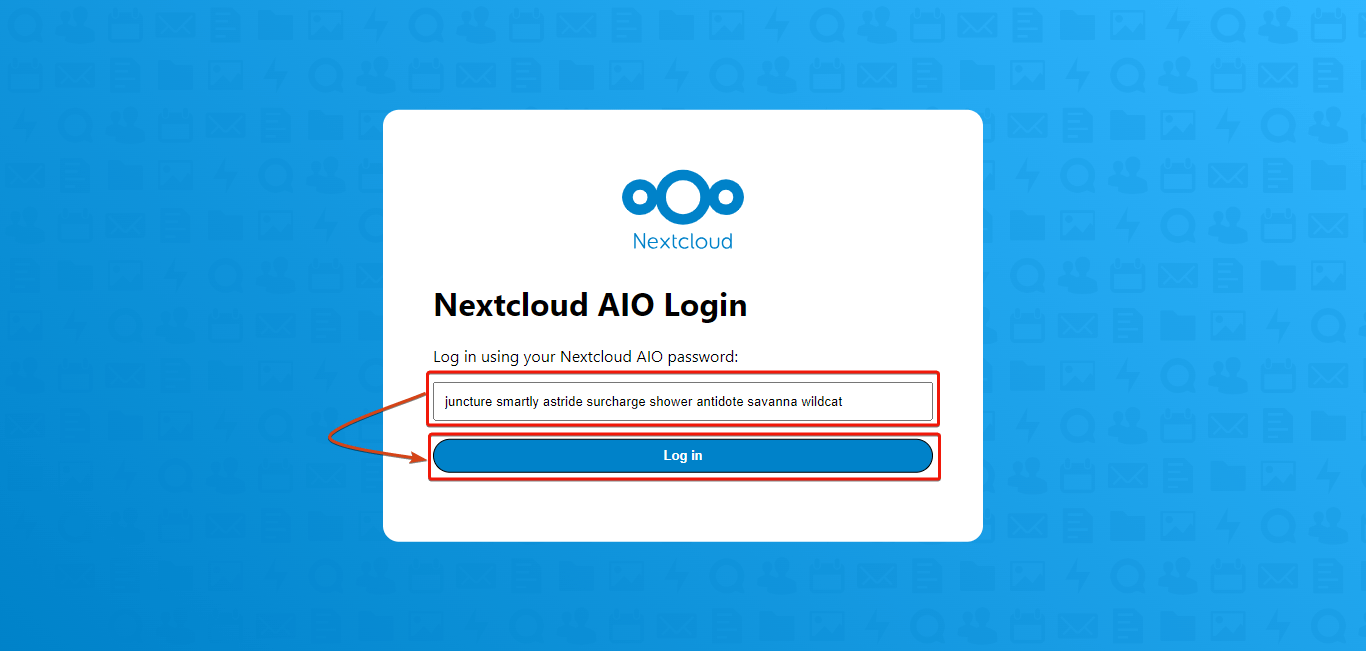1366x651 pixels.
Task: Place cursor on the word 'juncture' in password
Action: point(468,401)
